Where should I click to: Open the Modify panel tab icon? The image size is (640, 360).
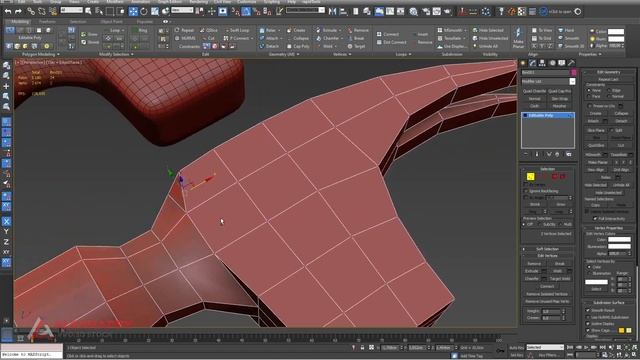coord(533,63)
